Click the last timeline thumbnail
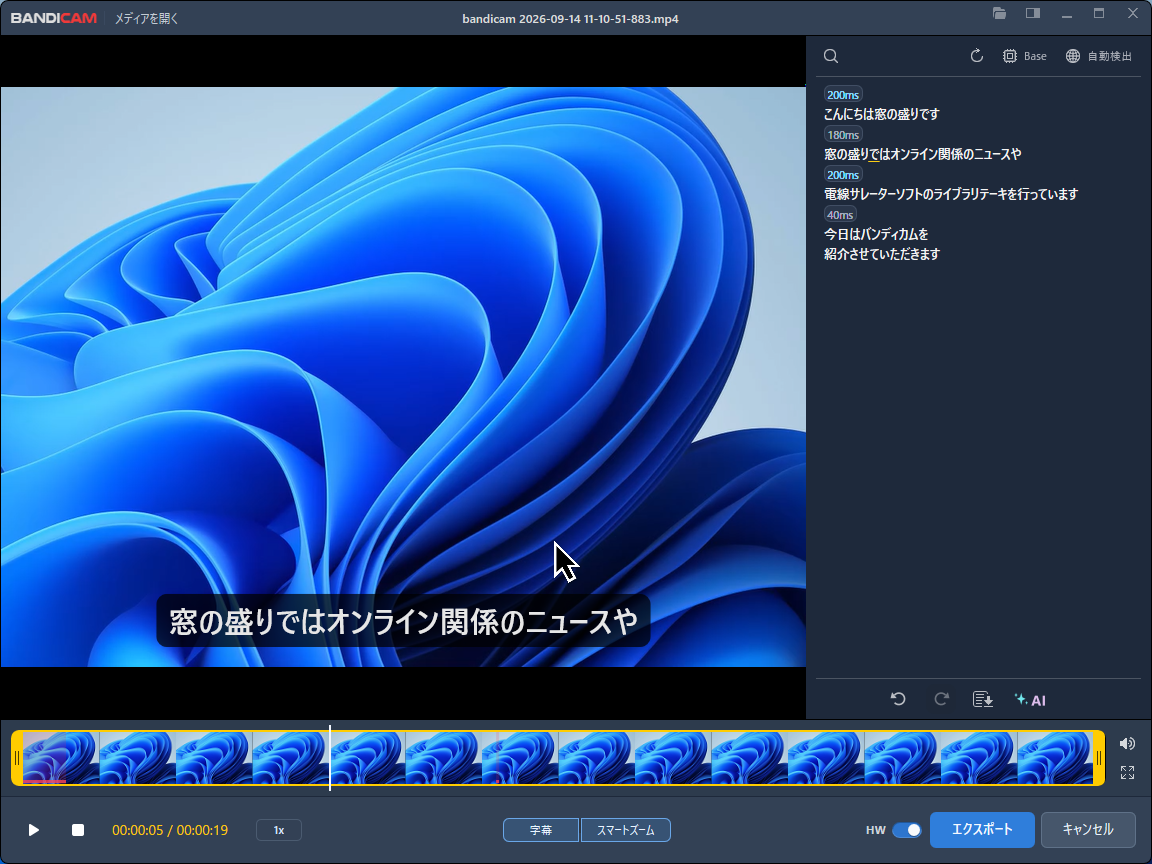This screenshot has width=1152, height=864. point(1055,758)
